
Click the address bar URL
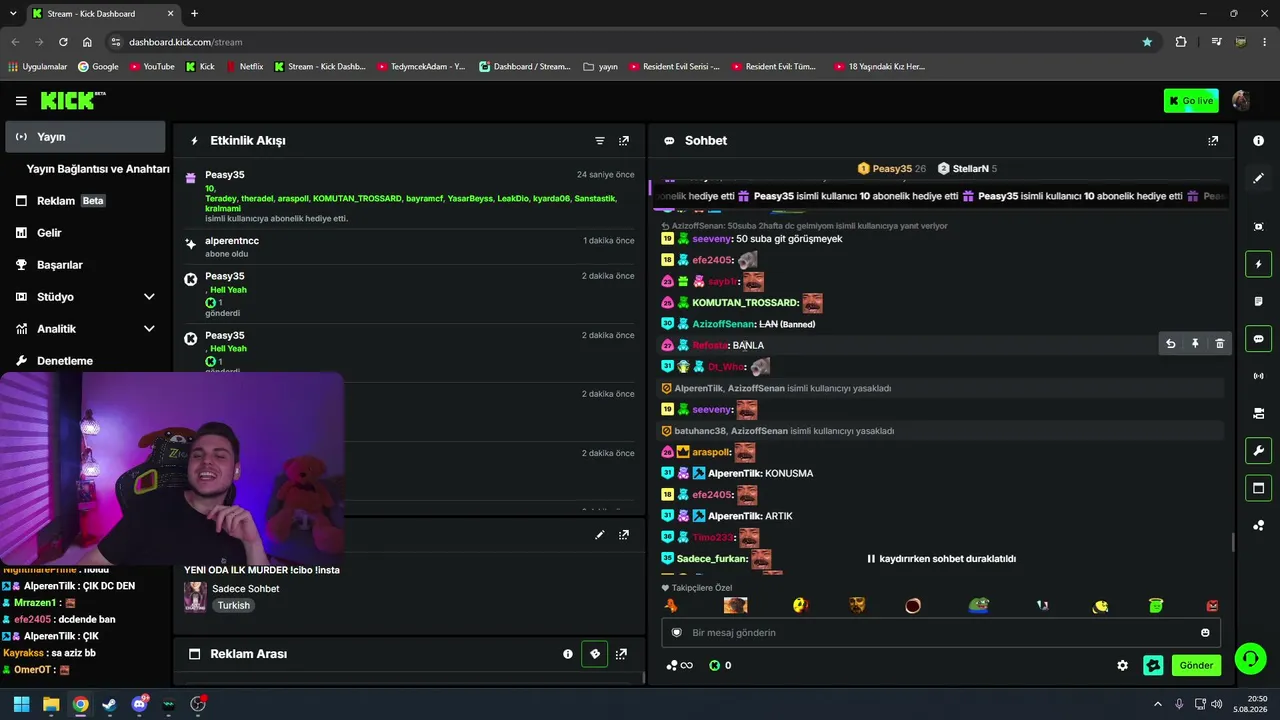coord(186,42)
